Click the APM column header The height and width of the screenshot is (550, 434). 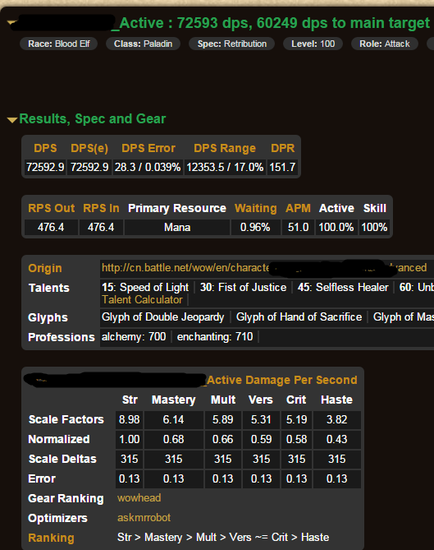(298, 208)
